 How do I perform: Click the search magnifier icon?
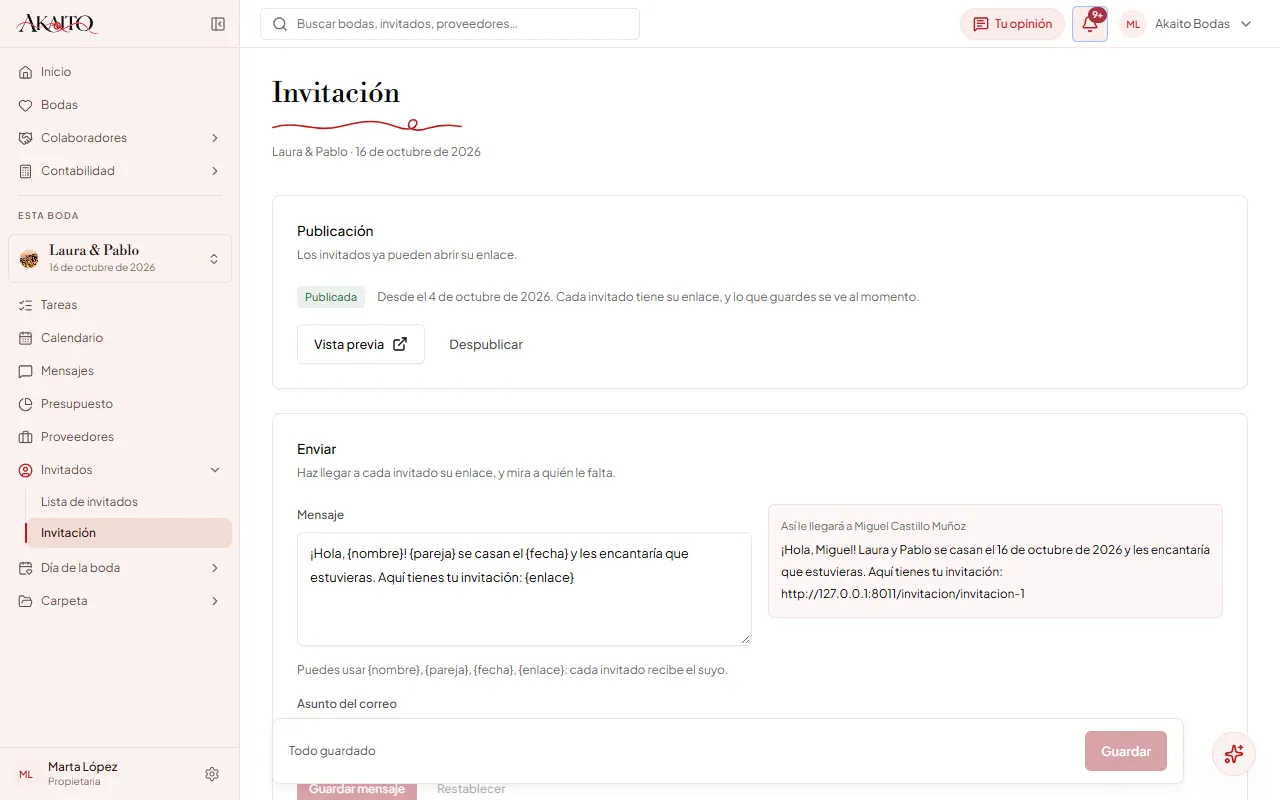[280, 24]
